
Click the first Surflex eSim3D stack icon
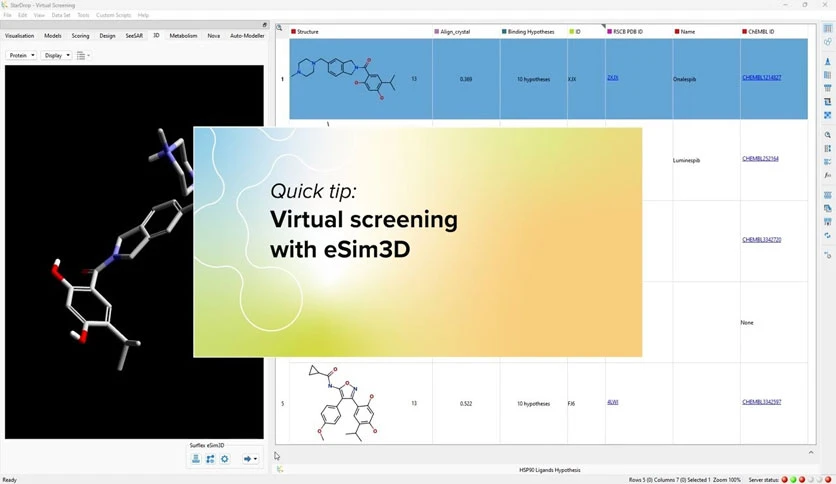(x=196, y=458)
